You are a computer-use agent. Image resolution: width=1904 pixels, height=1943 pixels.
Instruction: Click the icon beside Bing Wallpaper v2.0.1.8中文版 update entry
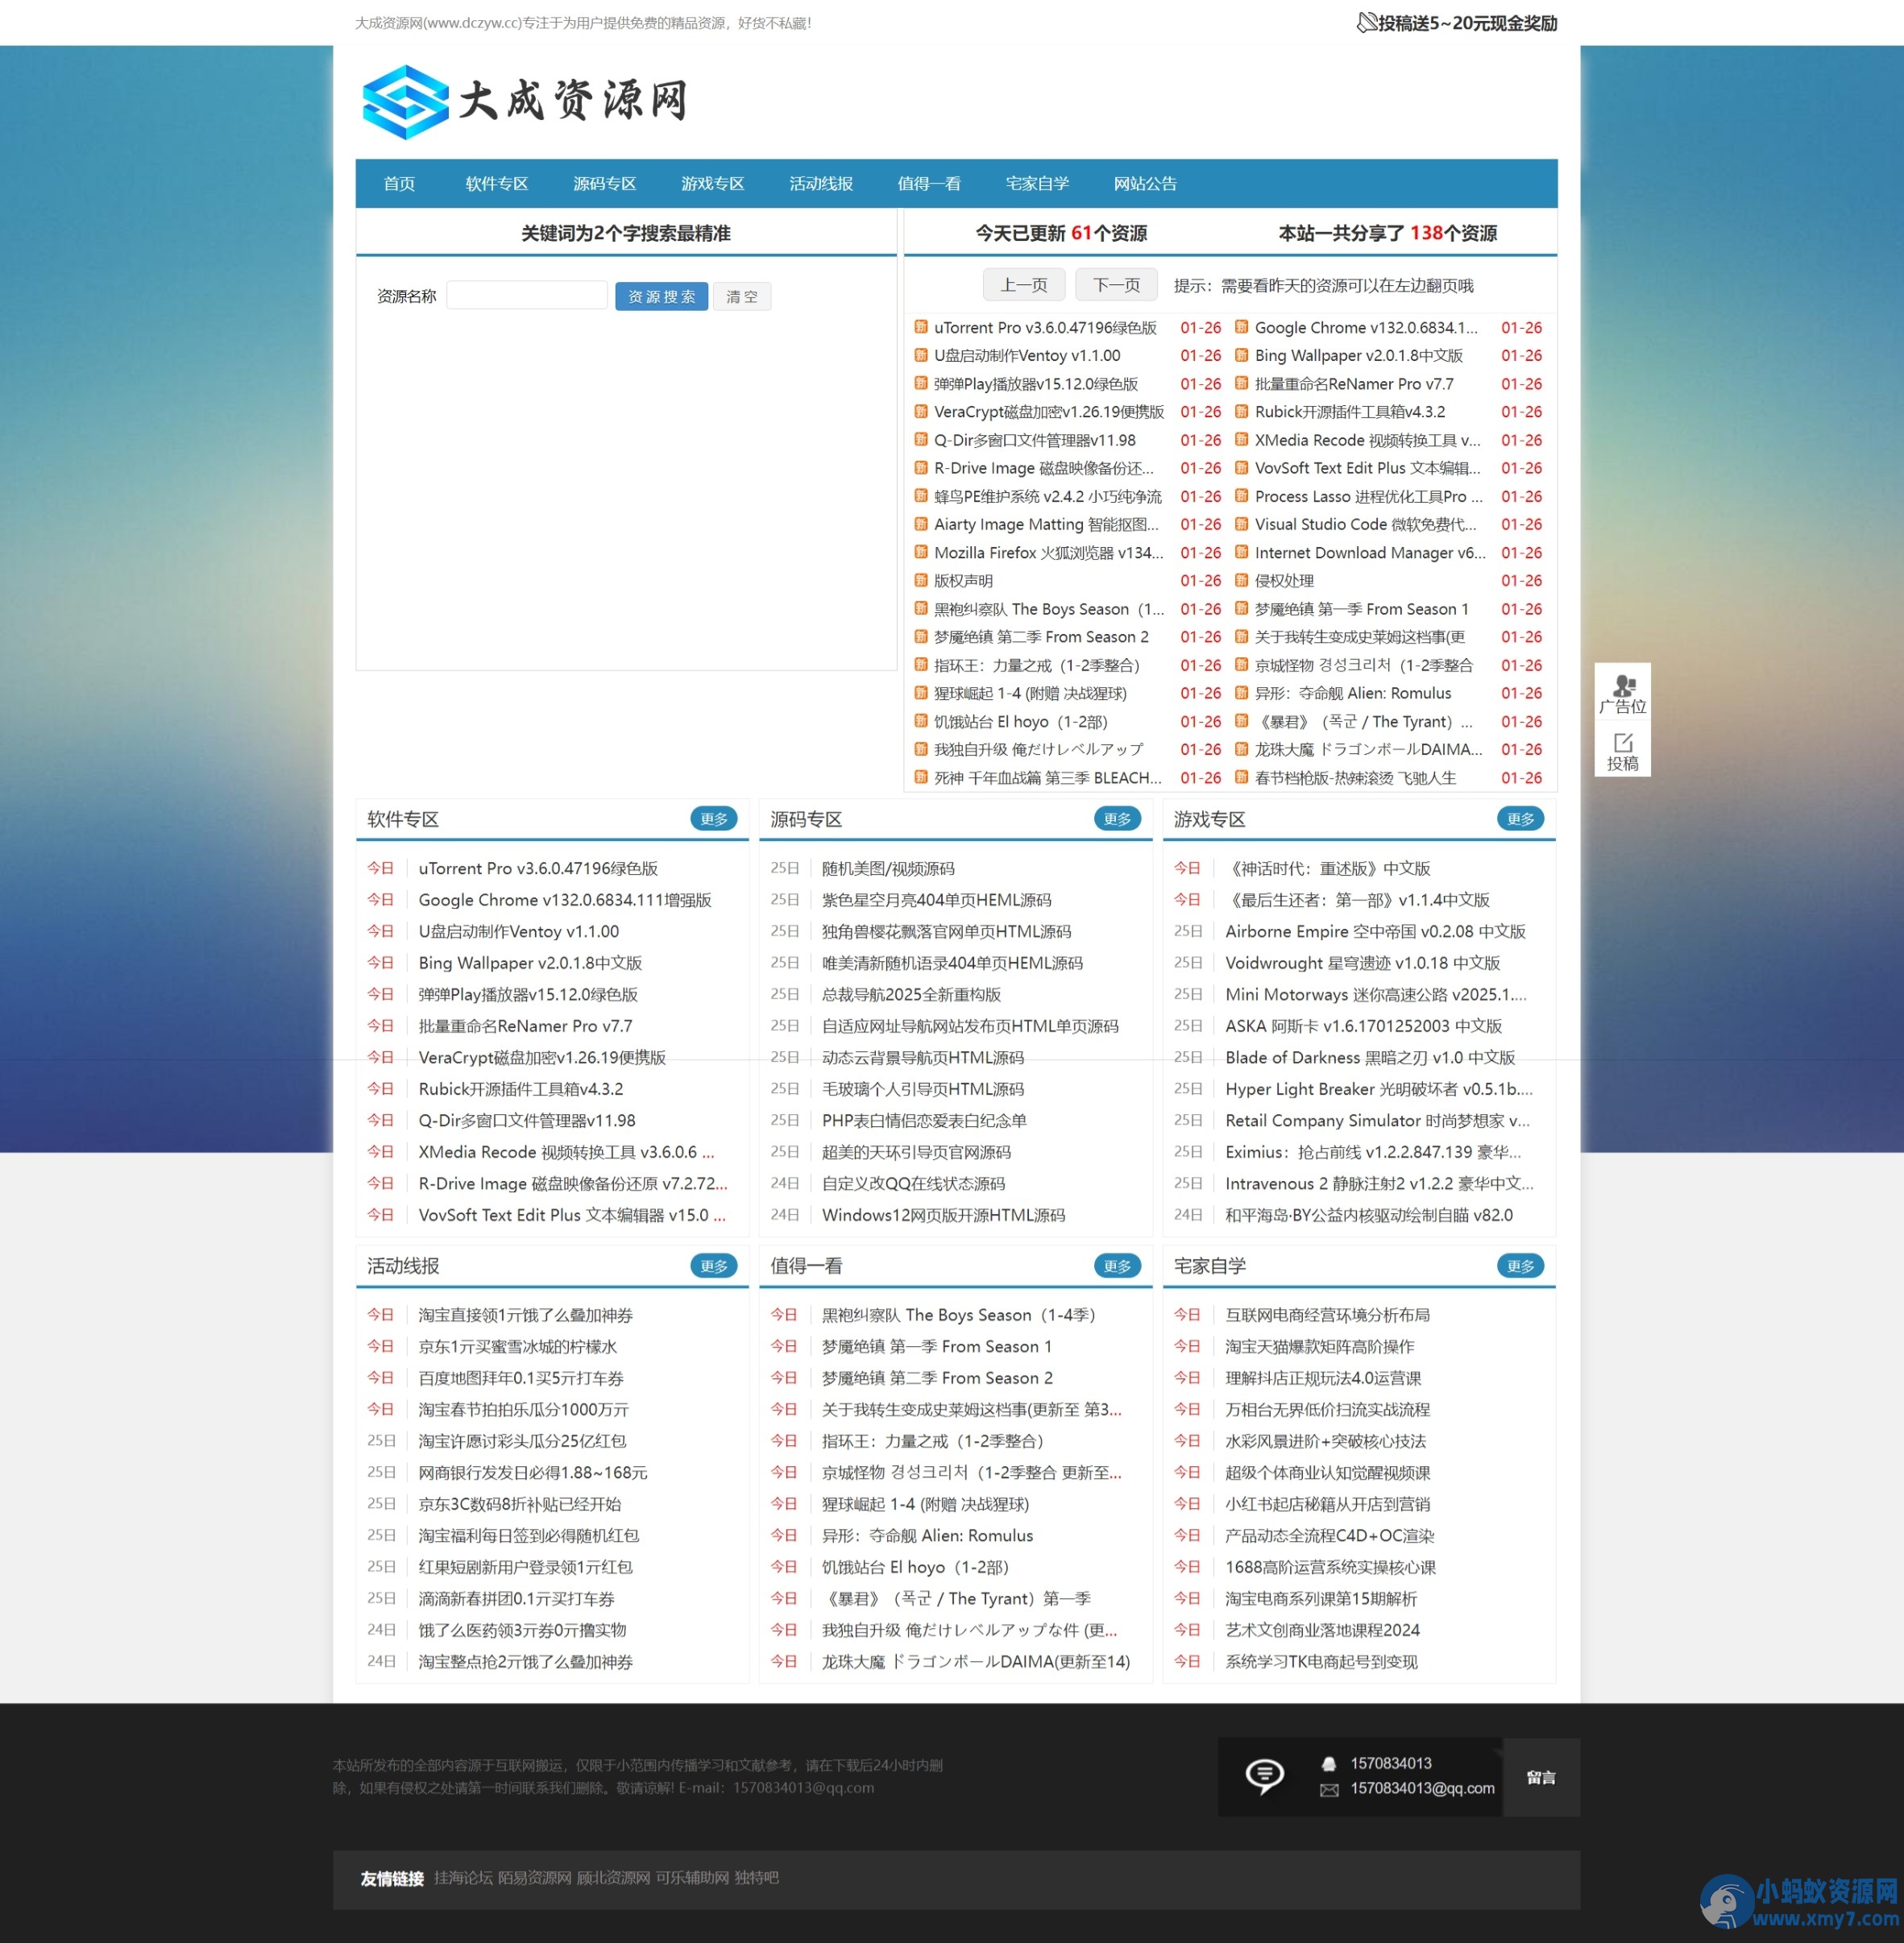tap(1241, 355)
